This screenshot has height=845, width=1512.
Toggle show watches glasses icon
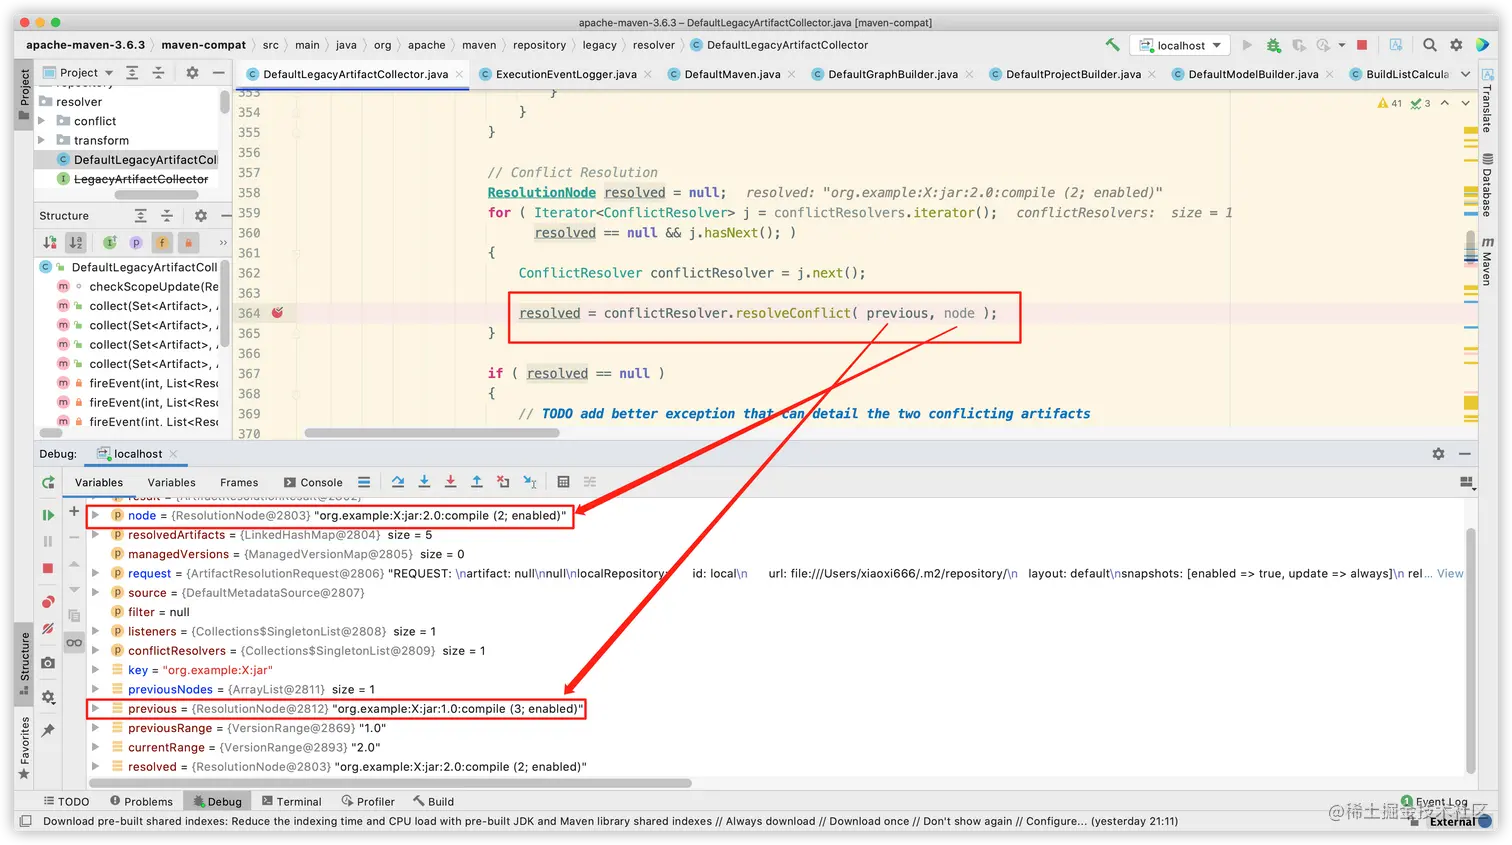pos(74,642)
